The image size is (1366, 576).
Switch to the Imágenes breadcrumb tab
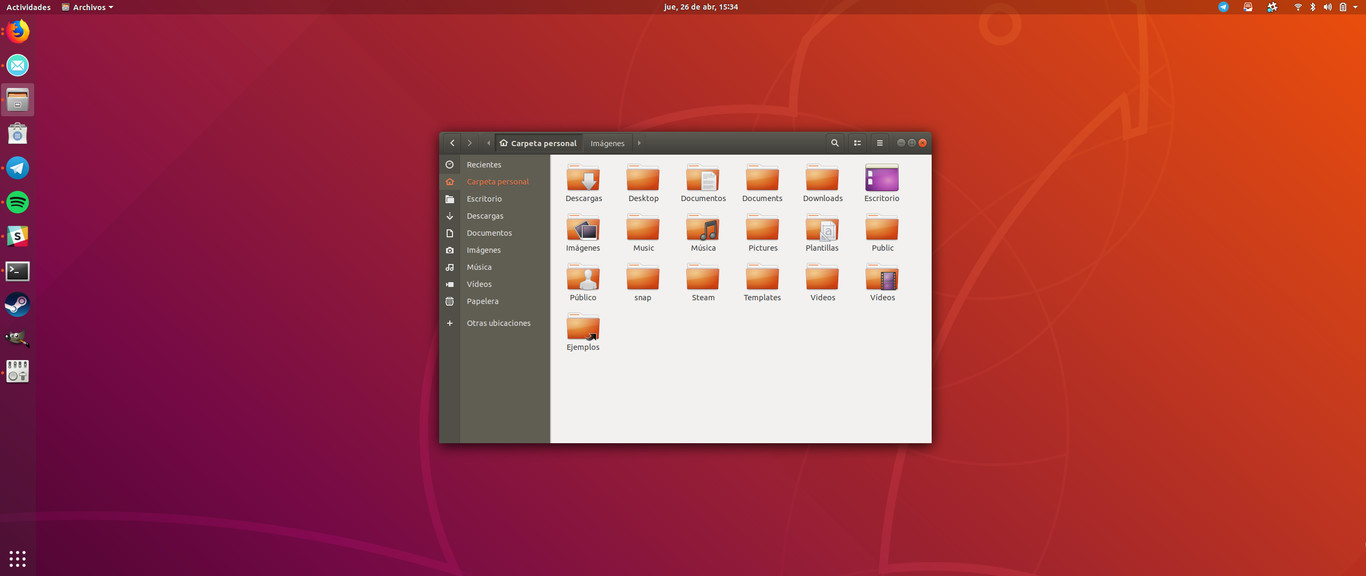(607, 143)
